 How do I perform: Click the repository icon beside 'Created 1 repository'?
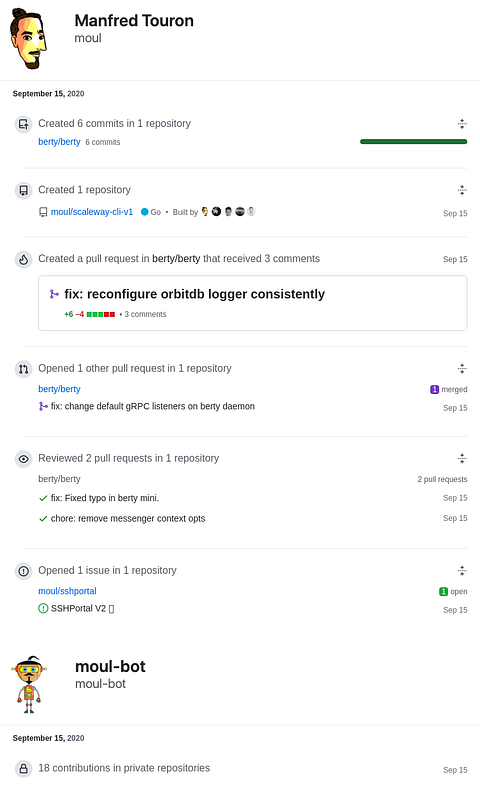(23, 190)
